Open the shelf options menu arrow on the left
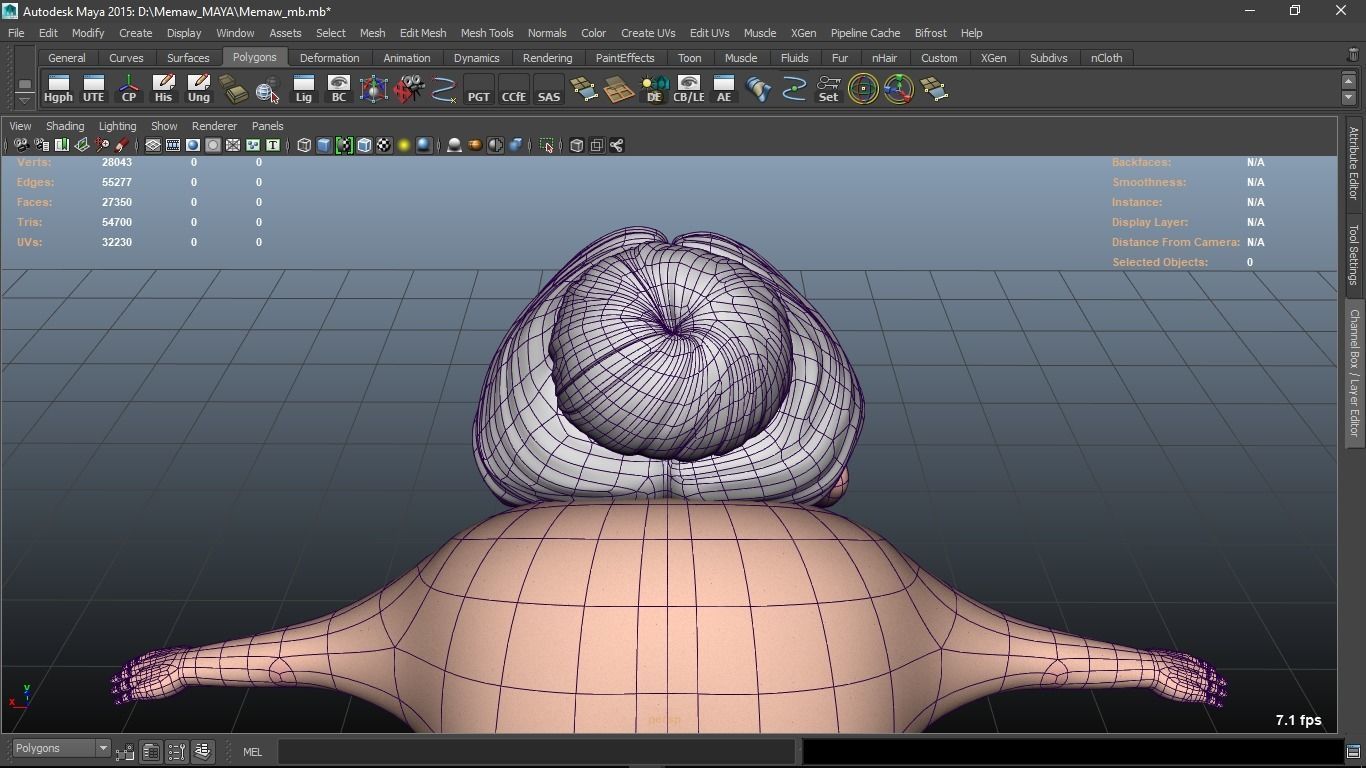Viewport: 1366px width, 768px height. point(25,100)
